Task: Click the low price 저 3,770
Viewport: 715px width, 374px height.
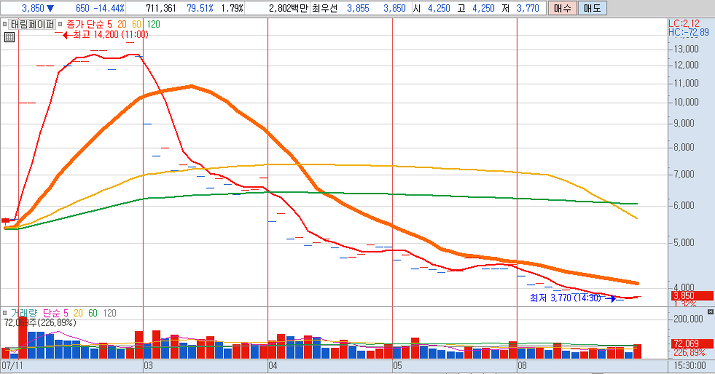Action: tap(520, 8)
